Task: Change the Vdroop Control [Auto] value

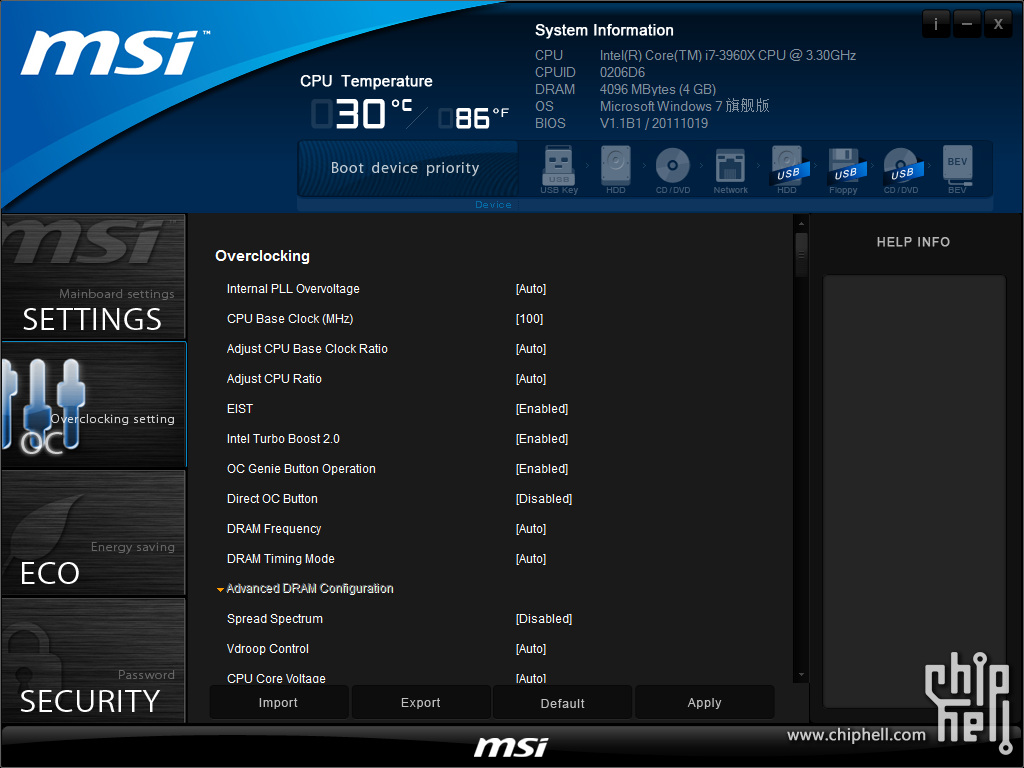Action: [531, 648]
